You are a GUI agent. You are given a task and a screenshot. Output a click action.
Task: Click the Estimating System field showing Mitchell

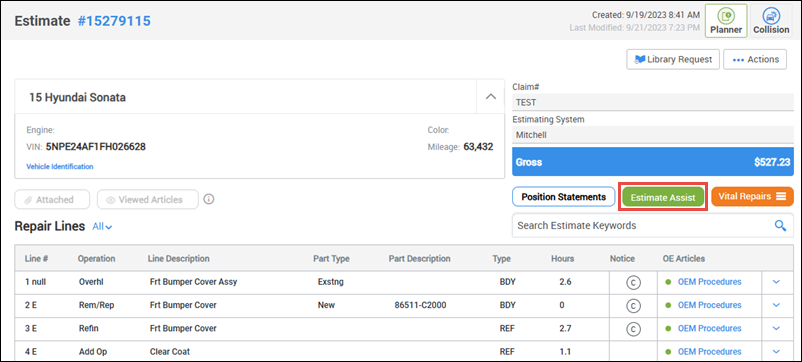[653, 135]
